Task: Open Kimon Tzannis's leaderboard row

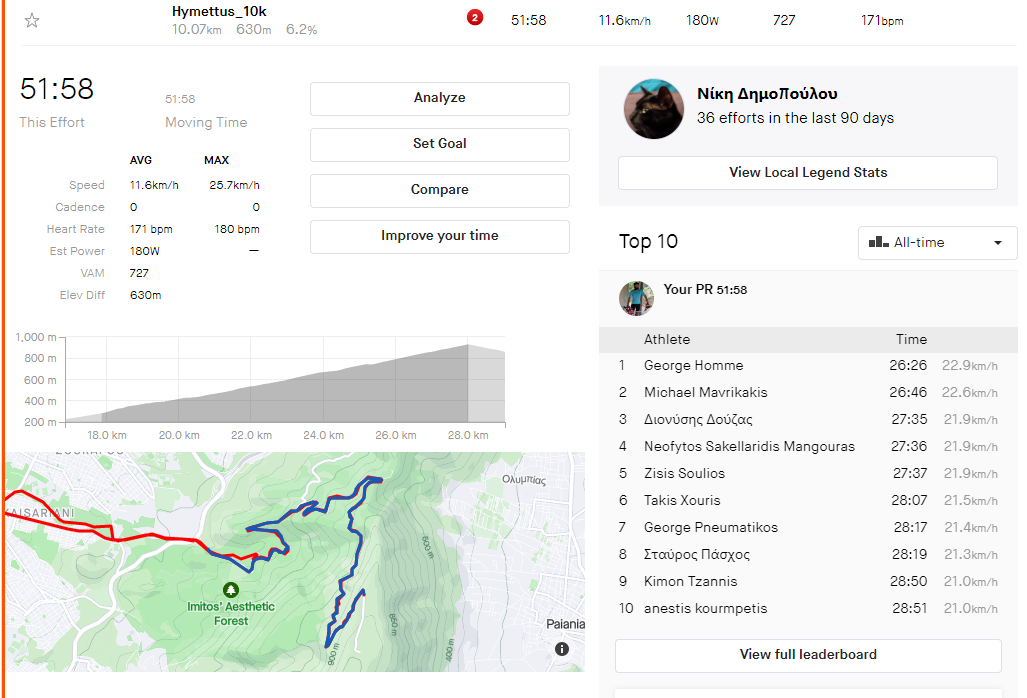Action: (690, 582)
